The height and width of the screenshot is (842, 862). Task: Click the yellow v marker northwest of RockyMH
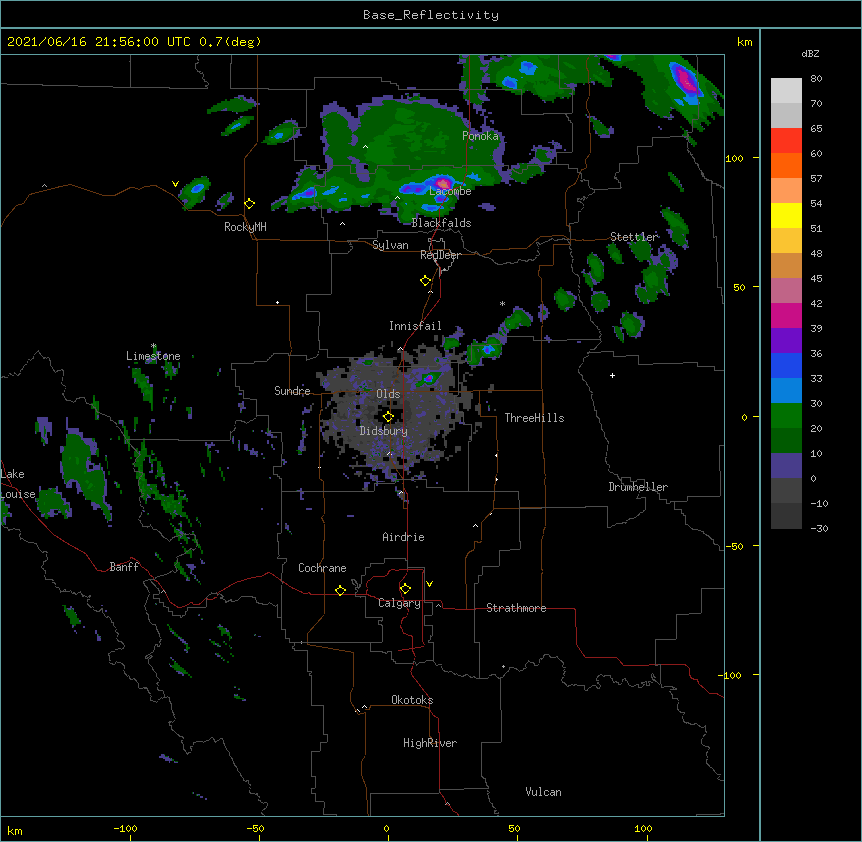coord(175,184)
